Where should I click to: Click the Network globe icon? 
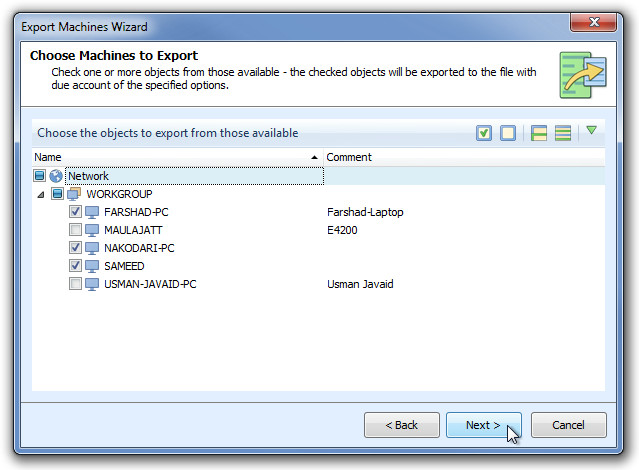point(56,176)
